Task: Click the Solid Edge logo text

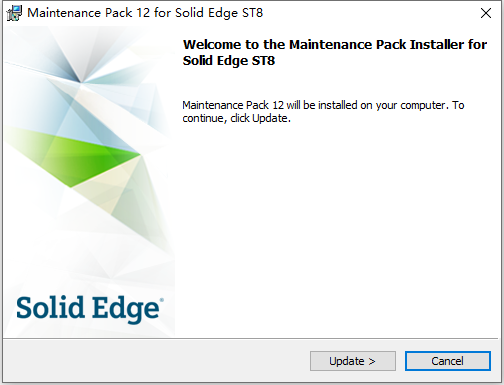Action: [88, 309]
